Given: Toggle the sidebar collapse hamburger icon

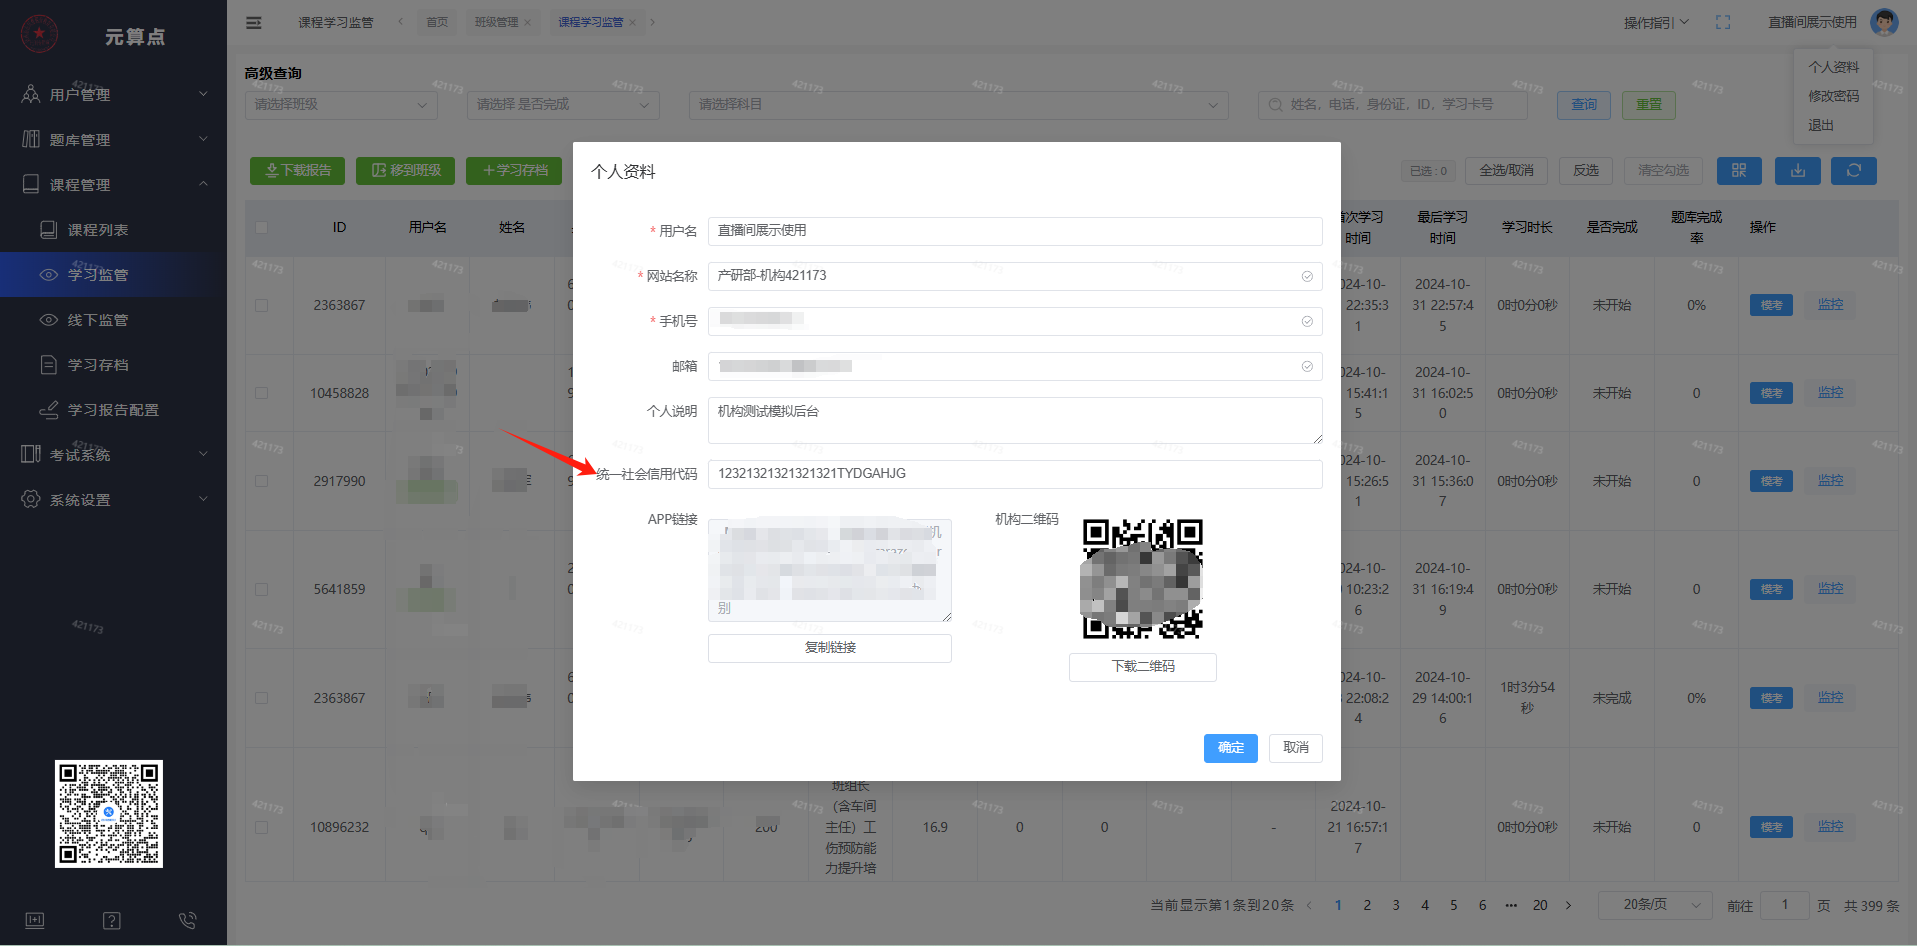Looking at the screenshot, I should point(254,22).
